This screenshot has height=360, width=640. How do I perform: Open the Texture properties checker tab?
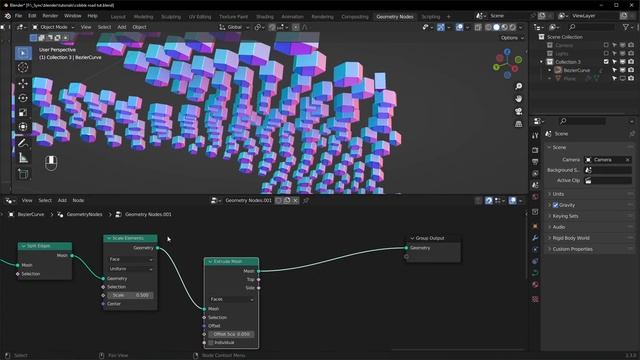[535, 300]
